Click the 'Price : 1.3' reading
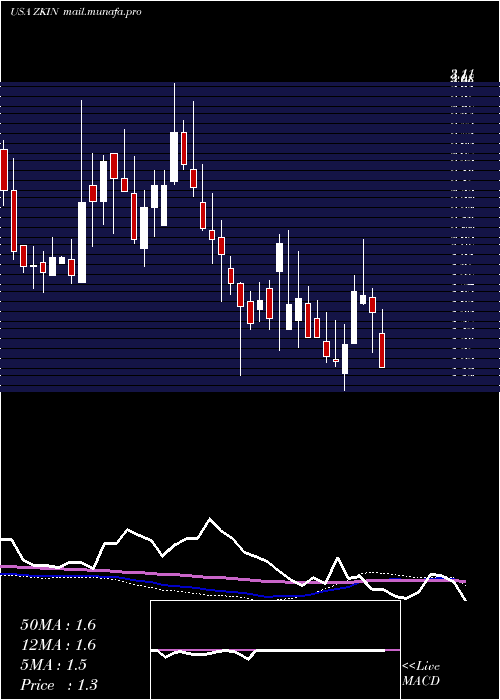This screenshot has height=700, width=500. pyautogui.click(x=59, y=685)
